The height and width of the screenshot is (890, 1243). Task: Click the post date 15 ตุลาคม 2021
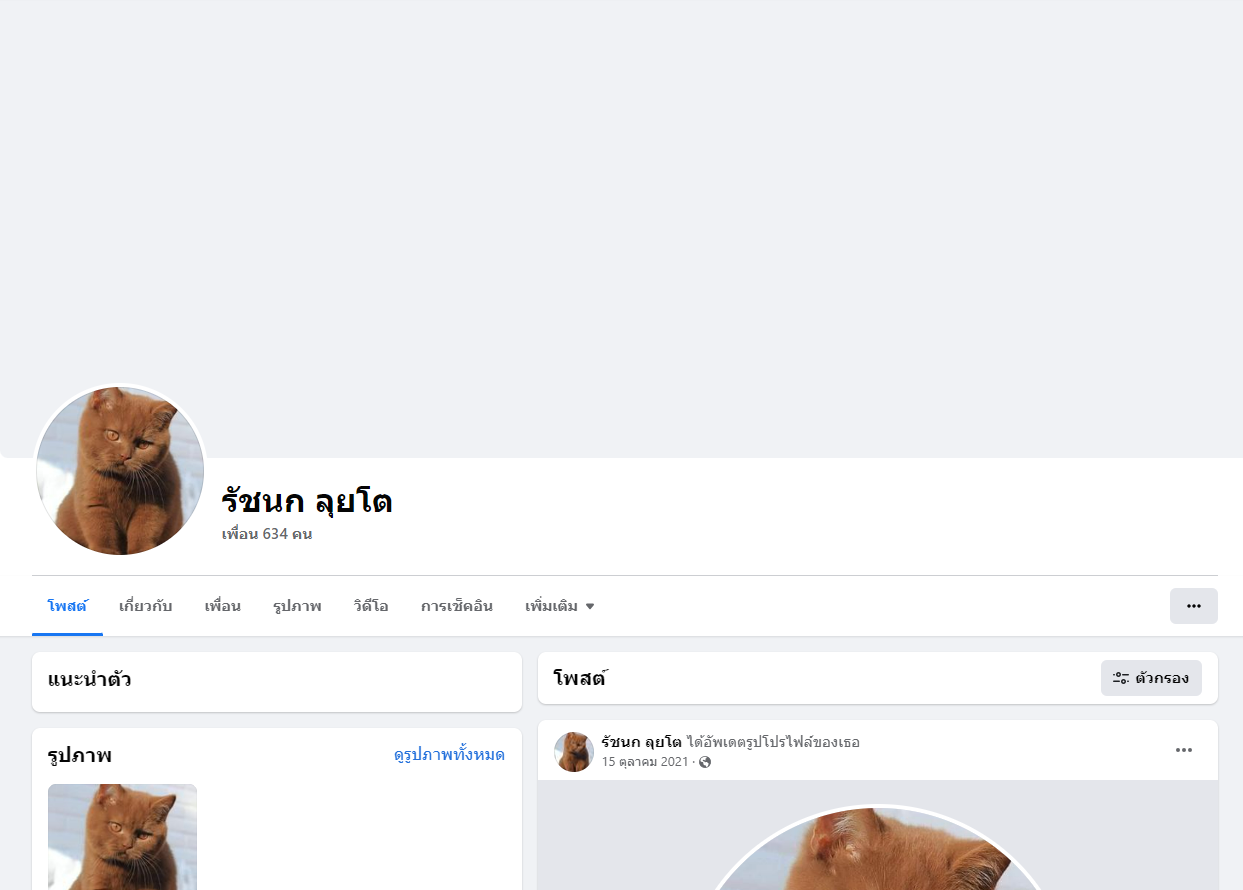pyautogui.click(x=645, y=762)
